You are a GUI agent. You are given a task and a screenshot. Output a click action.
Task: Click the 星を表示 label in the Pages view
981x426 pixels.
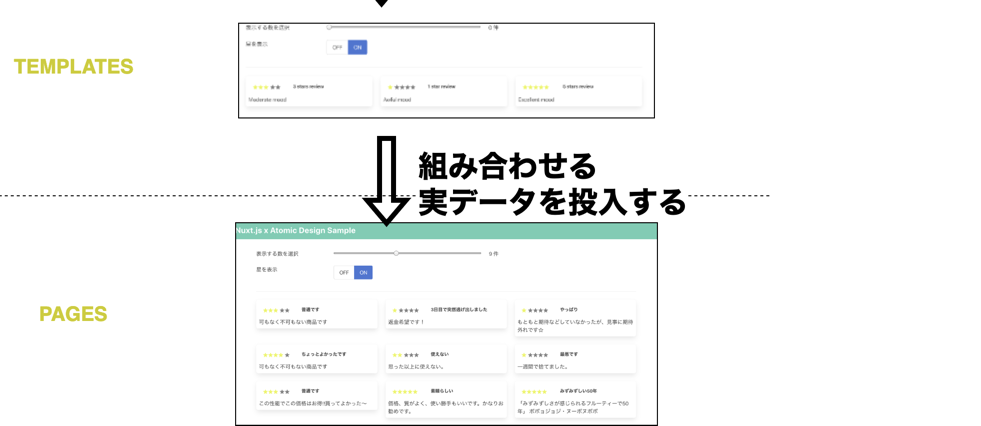[x=267, y=270]
